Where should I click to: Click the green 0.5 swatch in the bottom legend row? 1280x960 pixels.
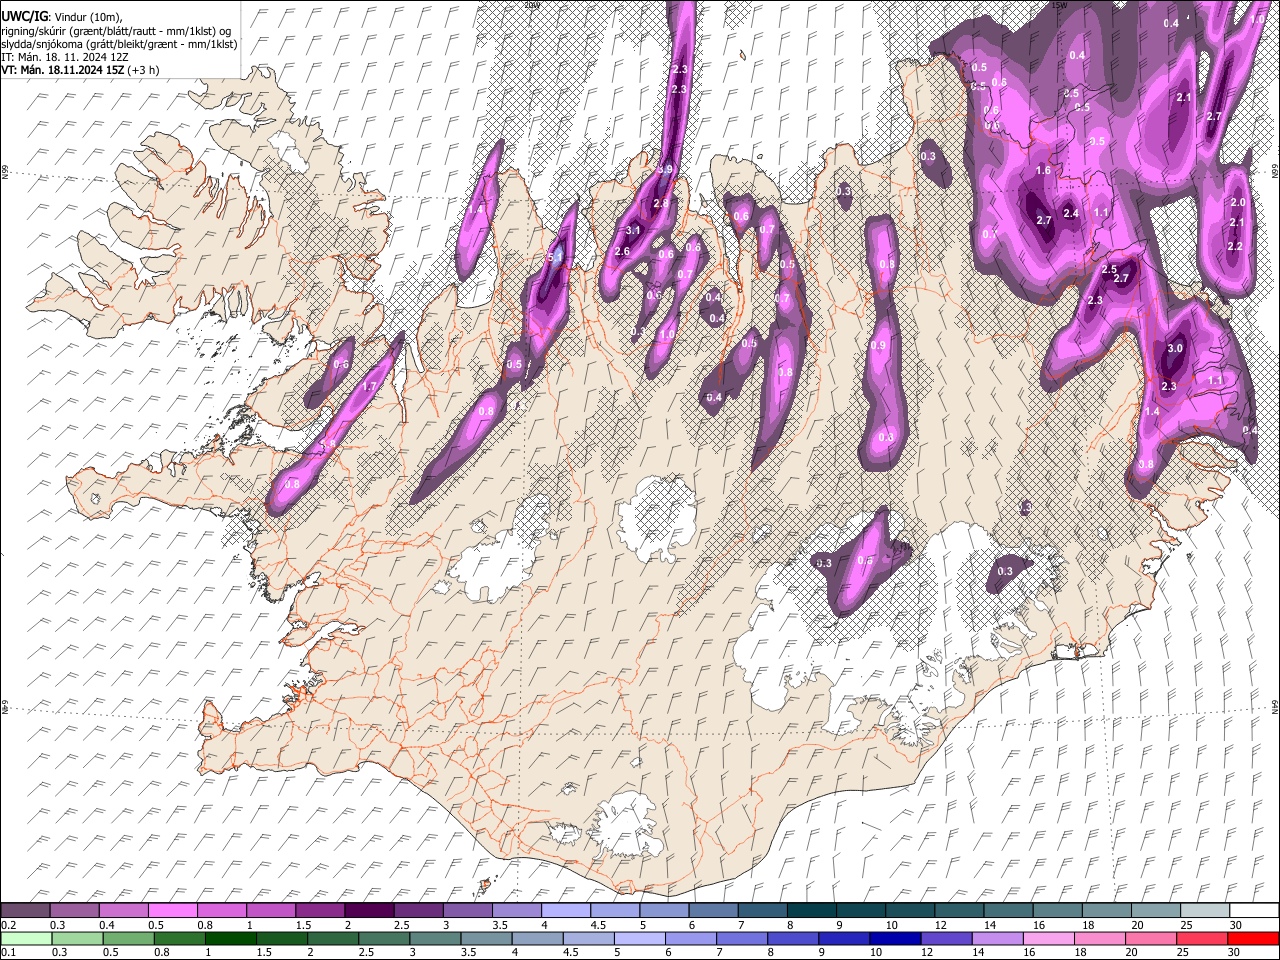[x=128, y=939]
